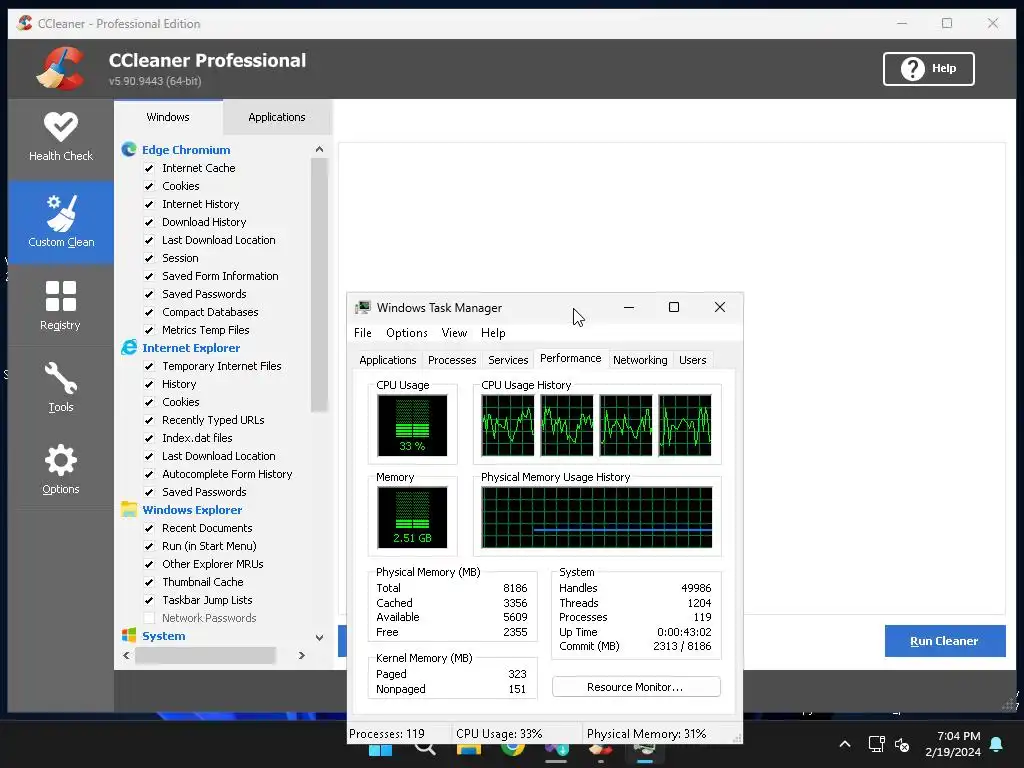
Task: Click Autocomplete Form History label
Action: click(x=227, y=474)
